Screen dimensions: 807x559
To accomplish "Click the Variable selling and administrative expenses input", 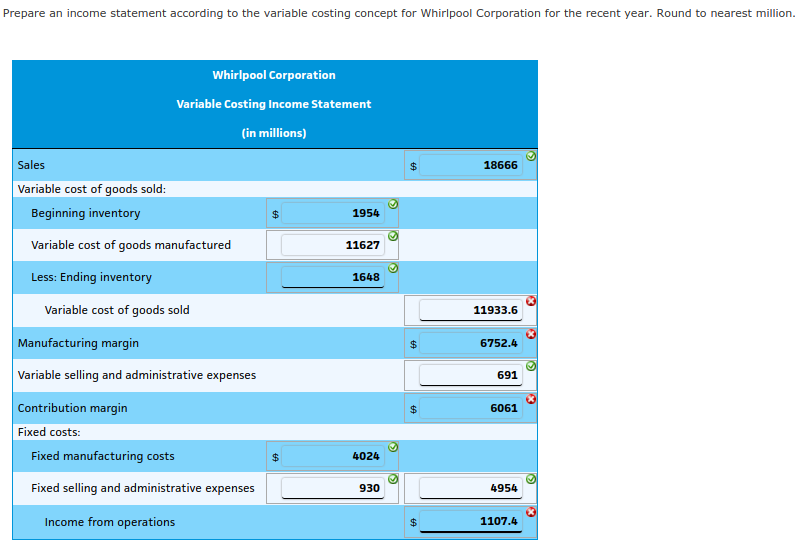I will click(471, 375).
